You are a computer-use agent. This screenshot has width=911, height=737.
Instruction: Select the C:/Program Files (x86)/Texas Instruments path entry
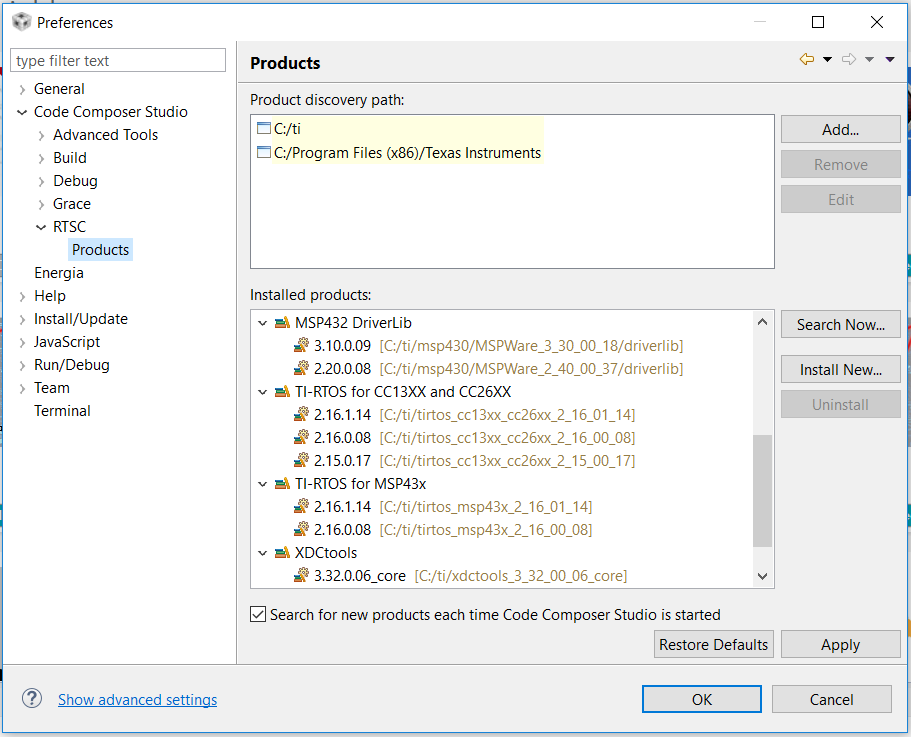pos(407,153)
